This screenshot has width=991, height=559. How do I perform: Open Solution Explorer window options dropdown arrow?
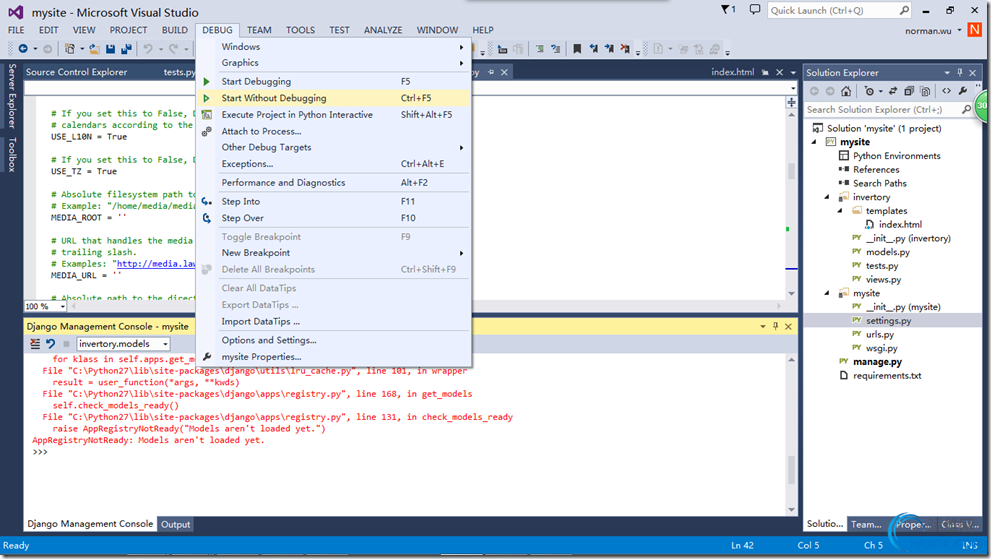tap(947, 72)
